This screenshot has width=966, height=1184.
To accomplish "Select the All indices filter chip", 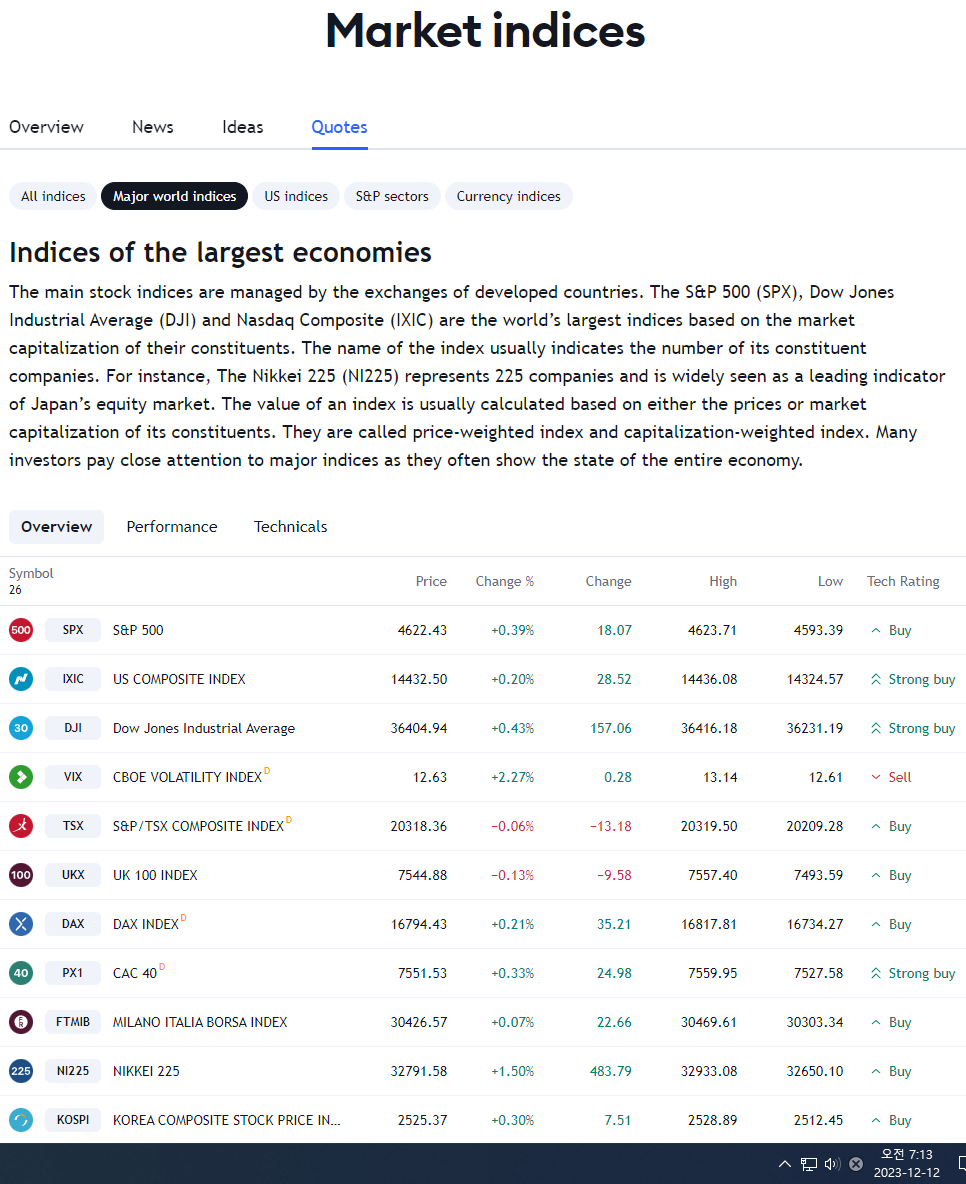I will [x=53, y=196].
